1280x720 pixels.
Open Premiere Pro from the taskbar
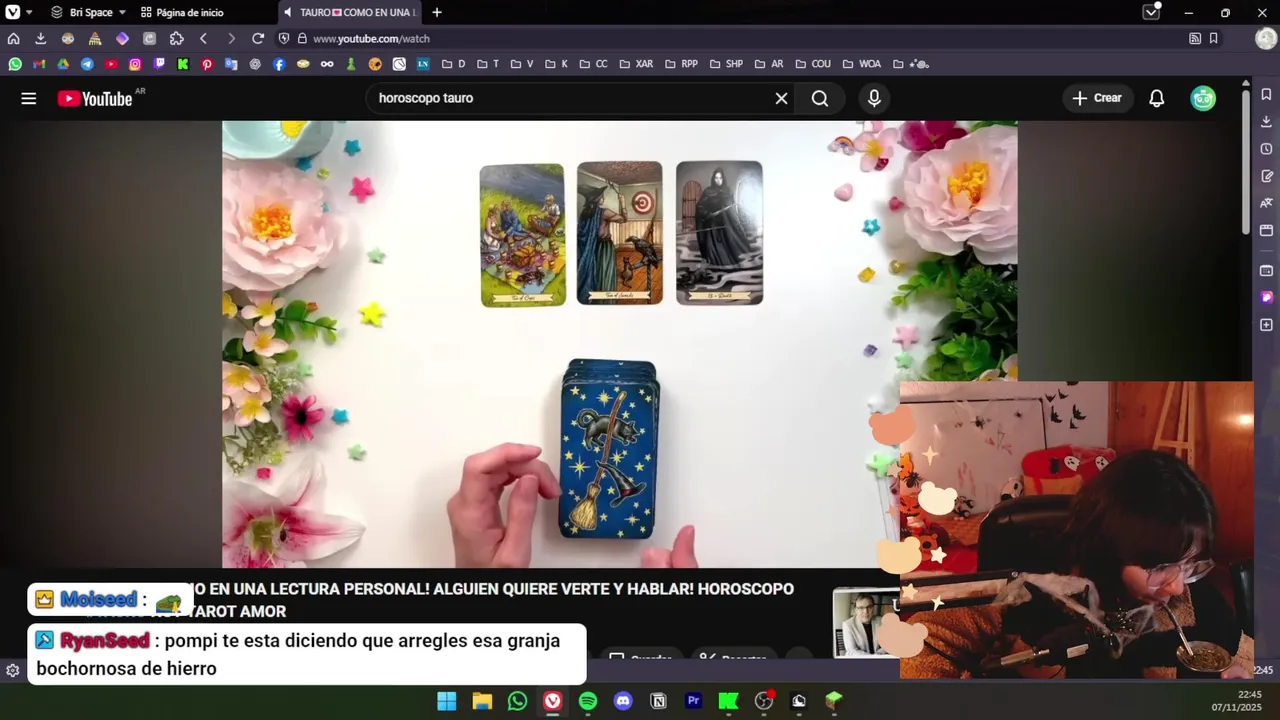coord(693,701)
